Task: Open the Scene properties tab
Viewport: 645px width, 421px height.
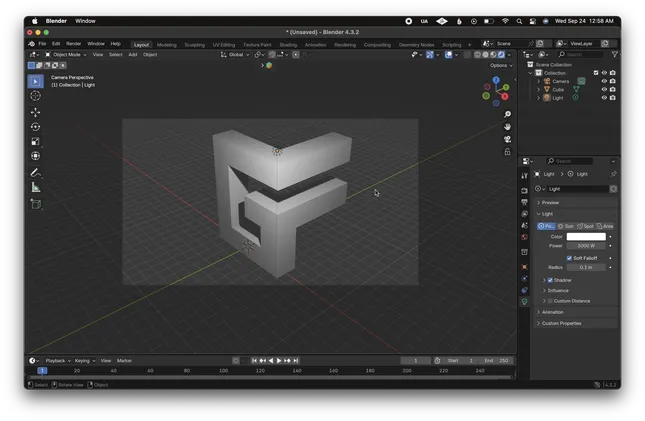Action: click(x=524, y=225)
